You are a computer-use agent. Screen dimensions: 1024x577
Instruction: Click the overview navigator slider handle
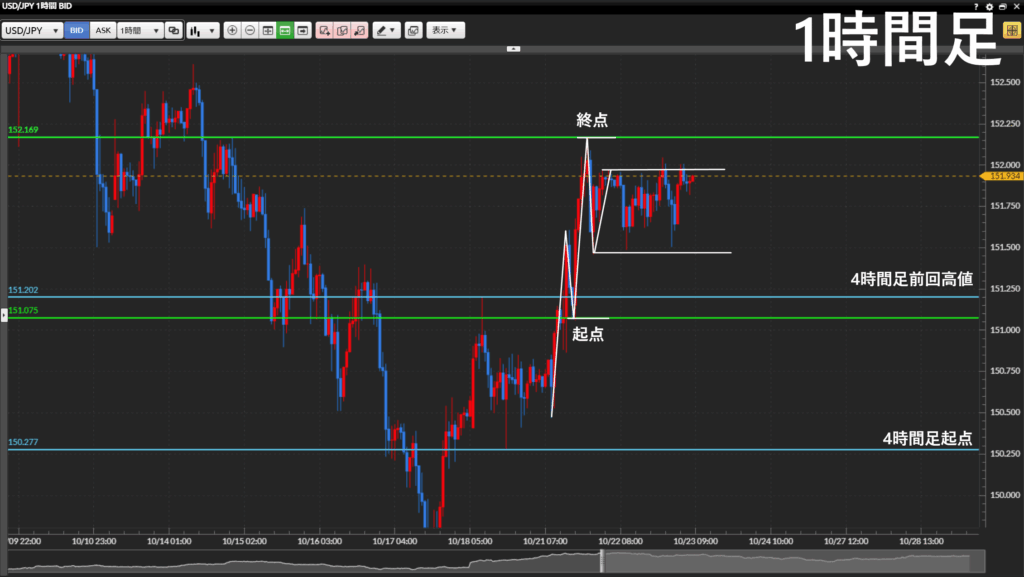(602, 562)
